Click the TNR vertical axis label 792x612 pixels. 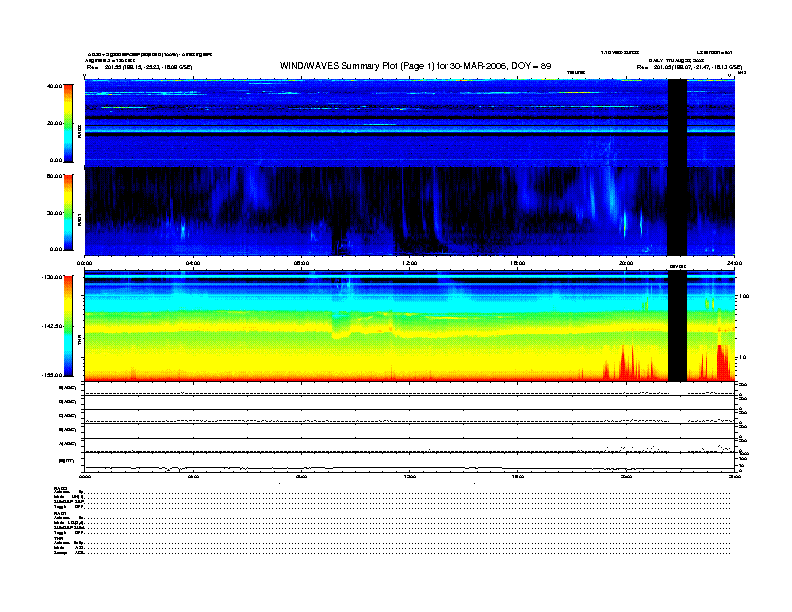tap(79, 341)
